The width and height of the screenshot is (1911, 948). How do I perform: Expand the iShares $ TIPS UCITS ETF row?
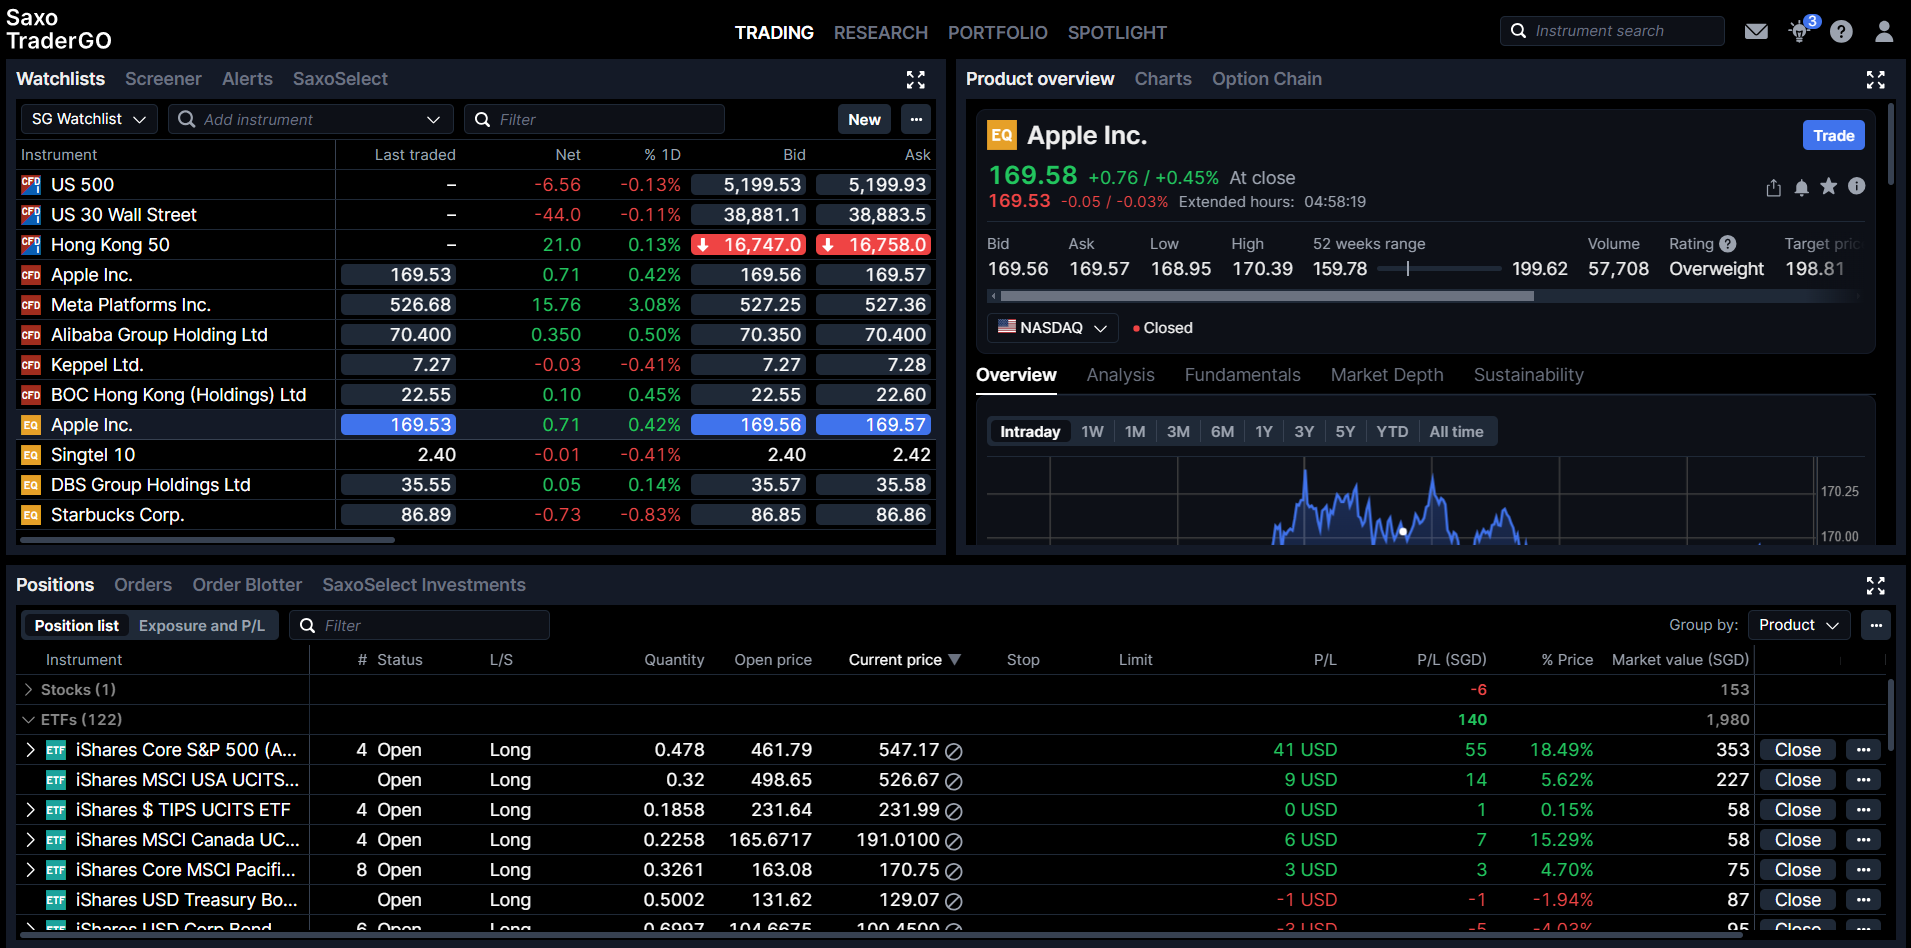tap(31, 810)
